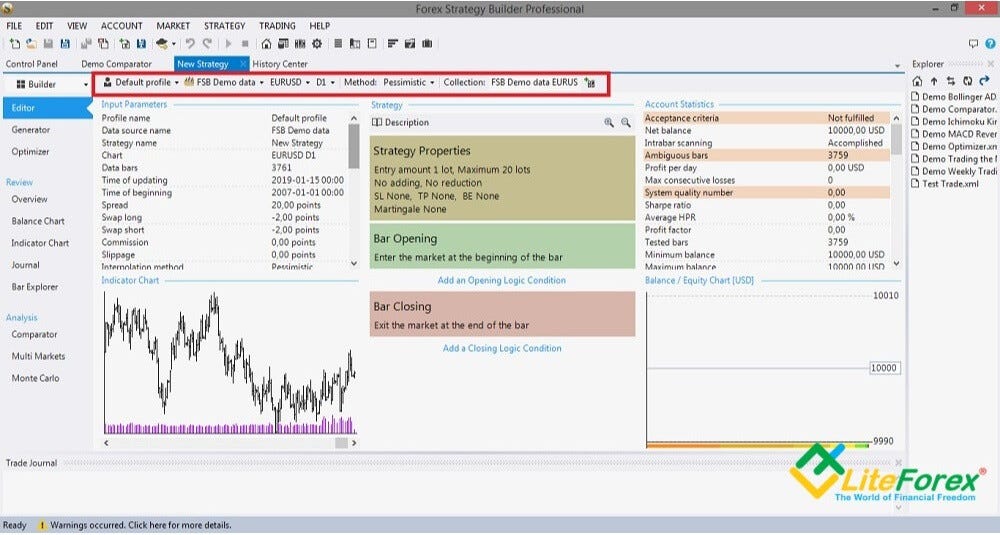The height and width of the screenshot is (535, 1000).
Task: Open the STRATEGY menu
Action: (224, 26)
